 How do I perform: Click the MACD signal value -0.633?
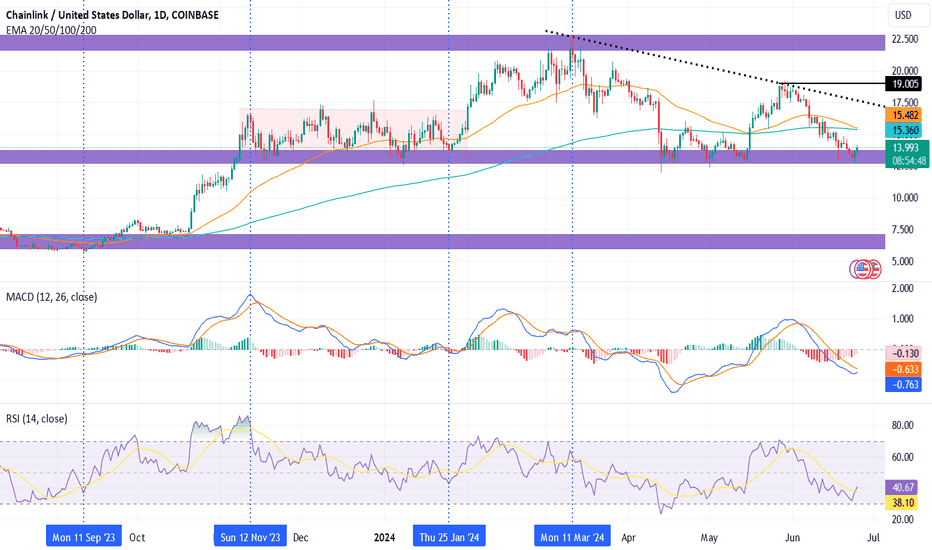pos(903,369)
